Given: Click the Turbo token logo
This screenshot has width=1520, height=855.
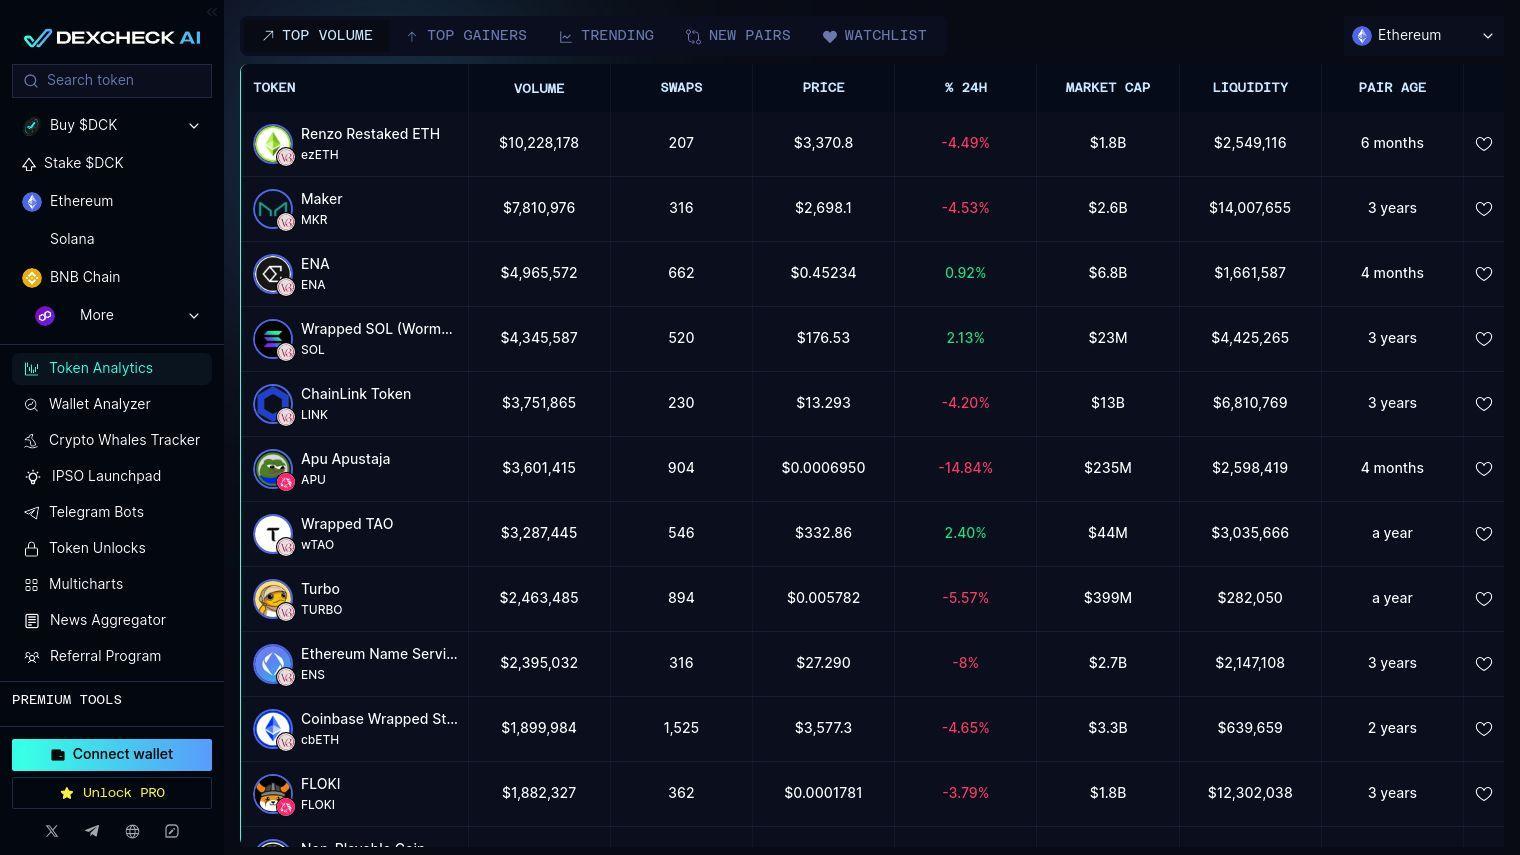Looking at the screenshot, I should (x=272, y=599).
